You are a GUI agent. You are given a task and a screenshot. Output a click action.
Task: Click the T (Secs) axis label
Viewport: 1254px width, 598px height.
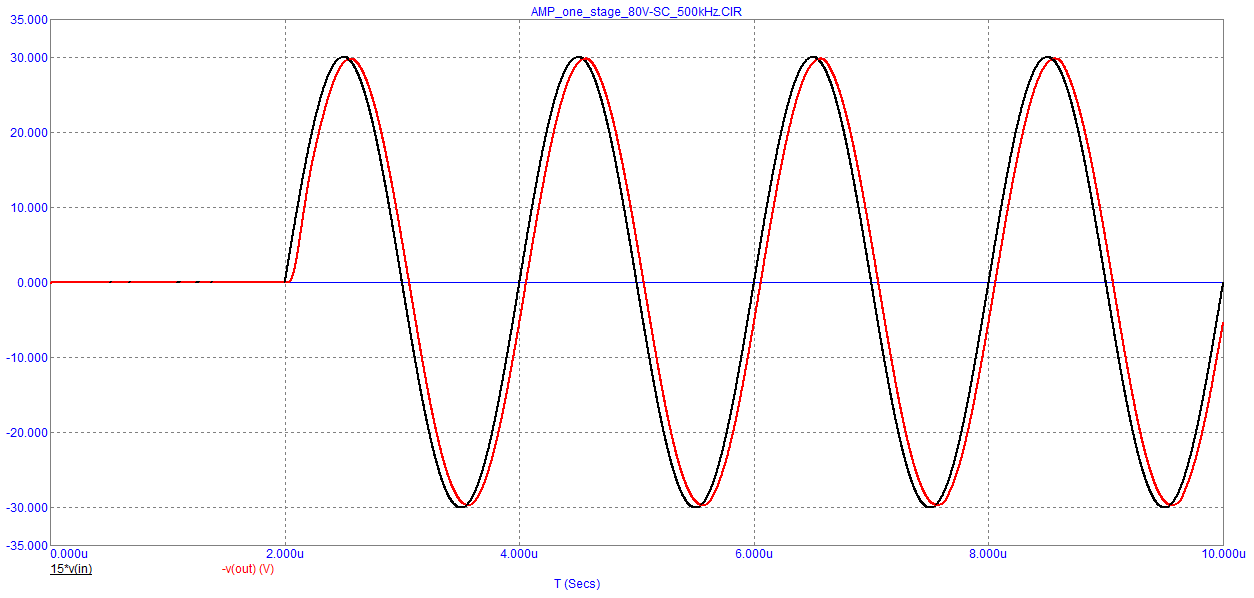tap(577, 583)
